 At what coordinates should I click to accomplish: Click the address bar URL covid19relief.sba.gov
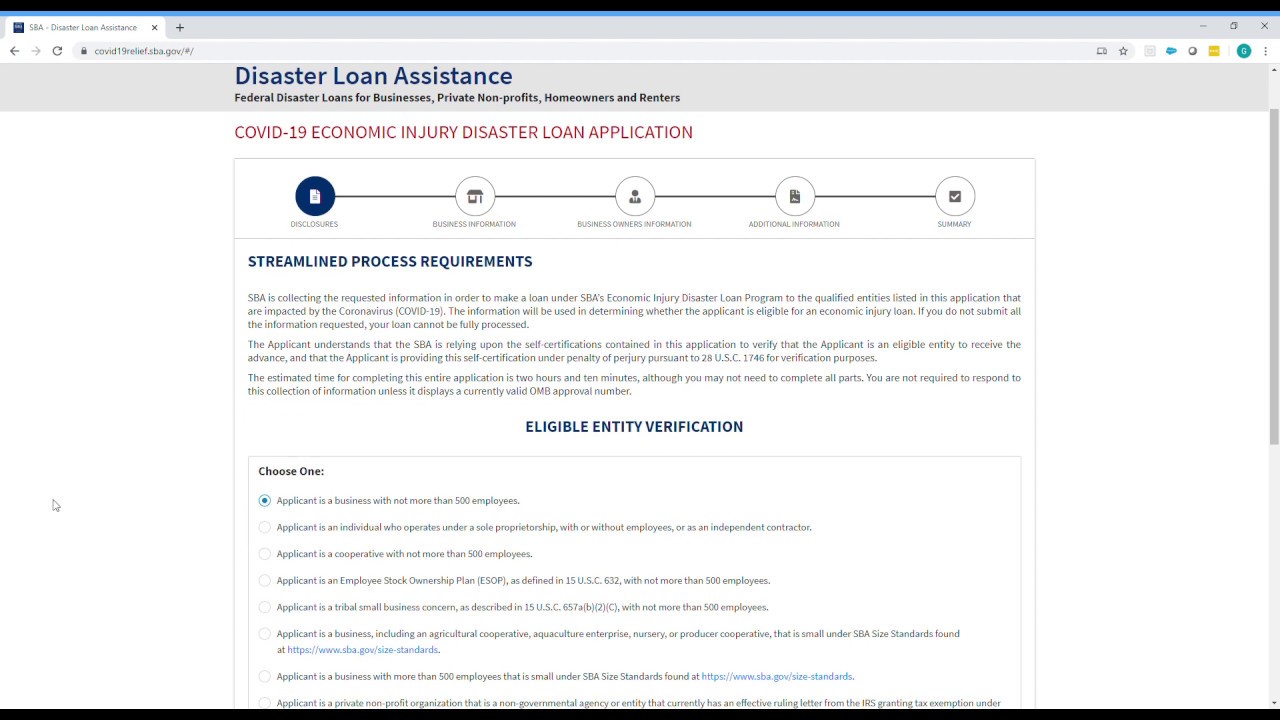coord(144,51)
